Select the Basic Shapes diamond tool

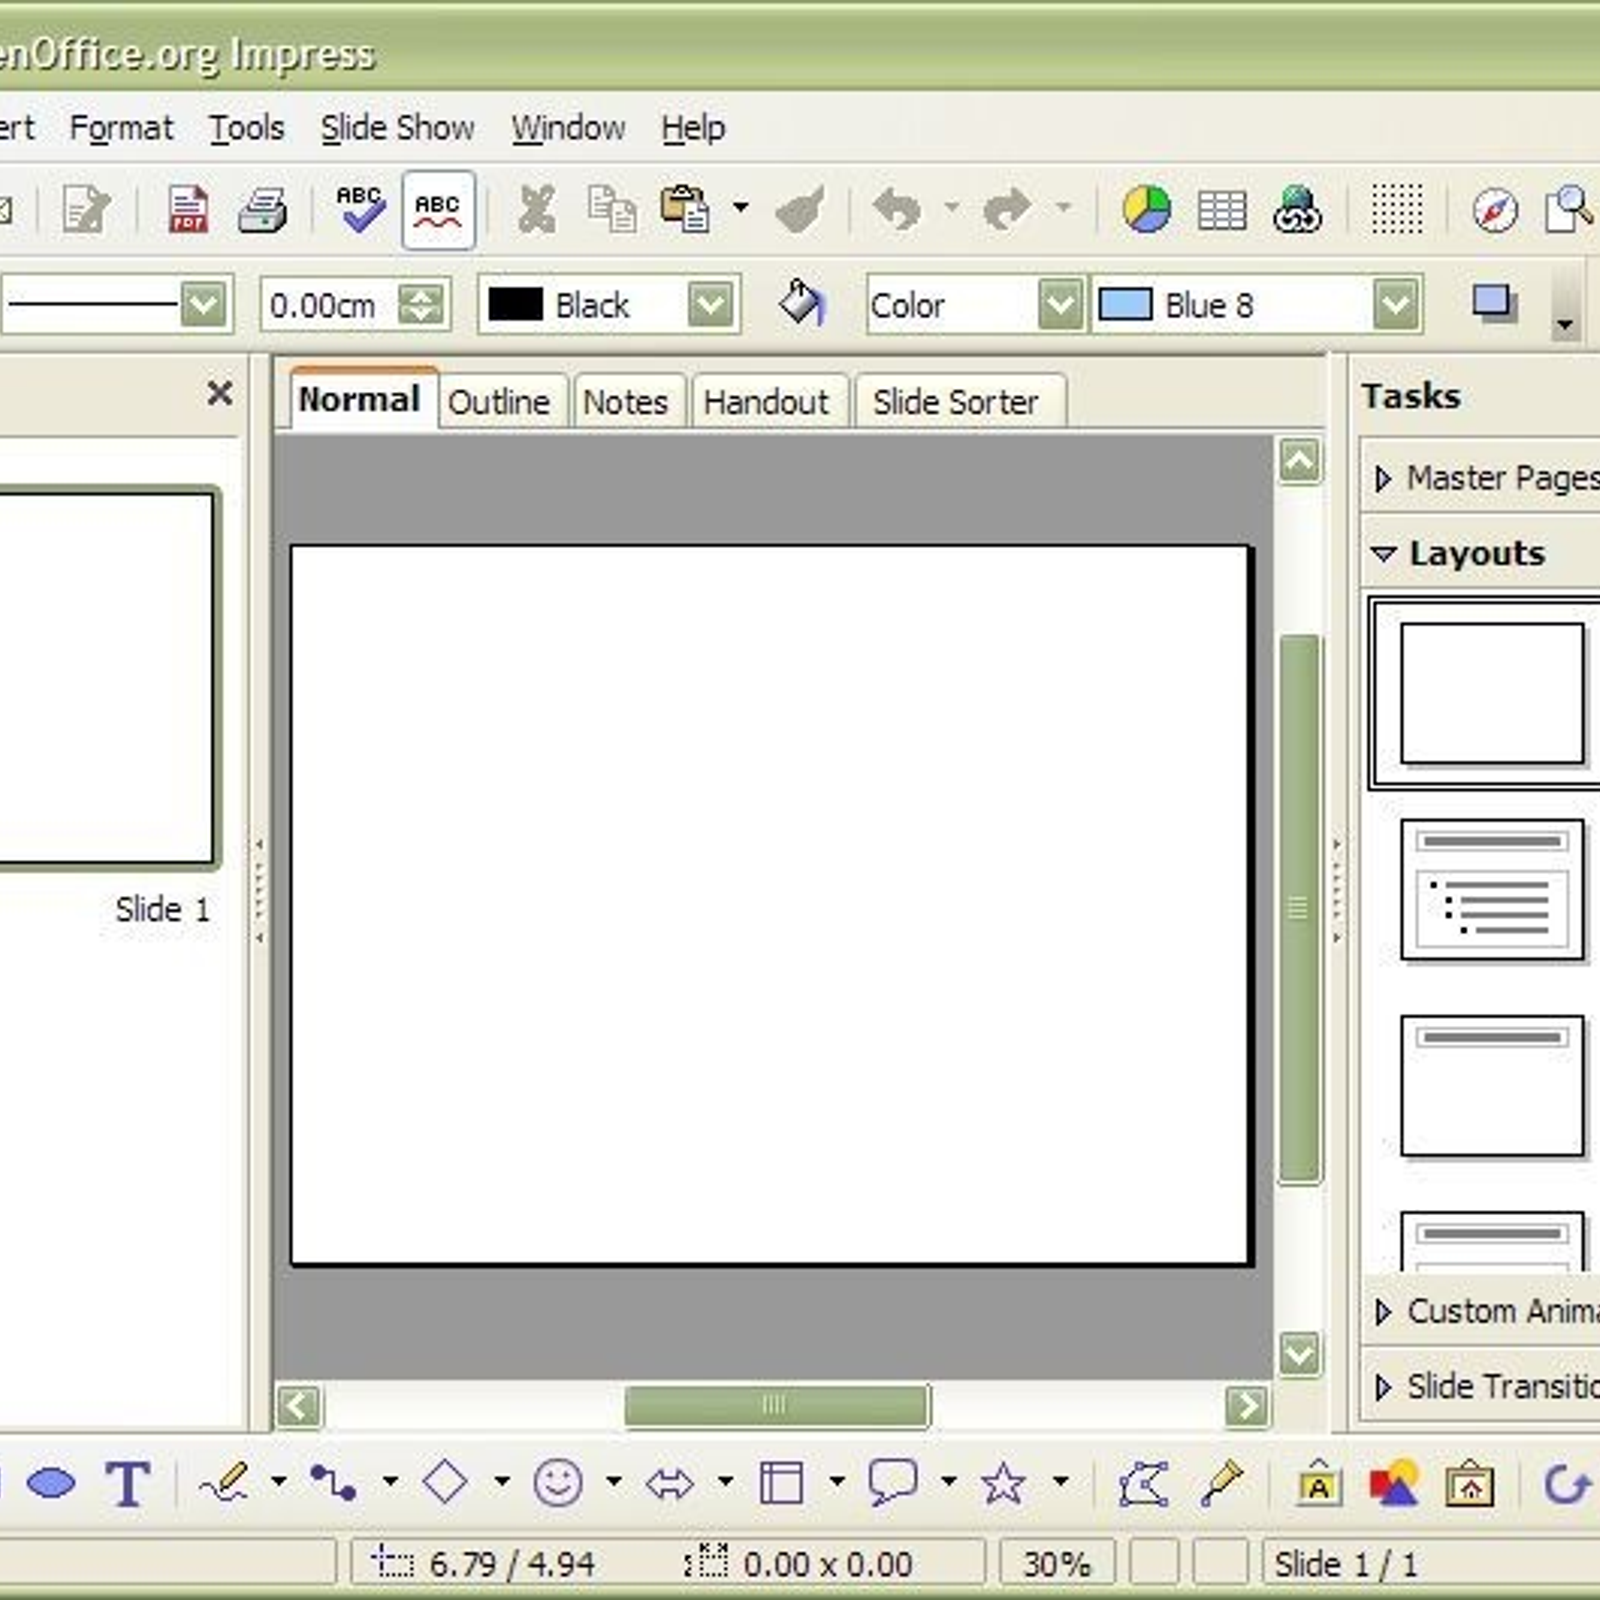(x=446, y=1482)
